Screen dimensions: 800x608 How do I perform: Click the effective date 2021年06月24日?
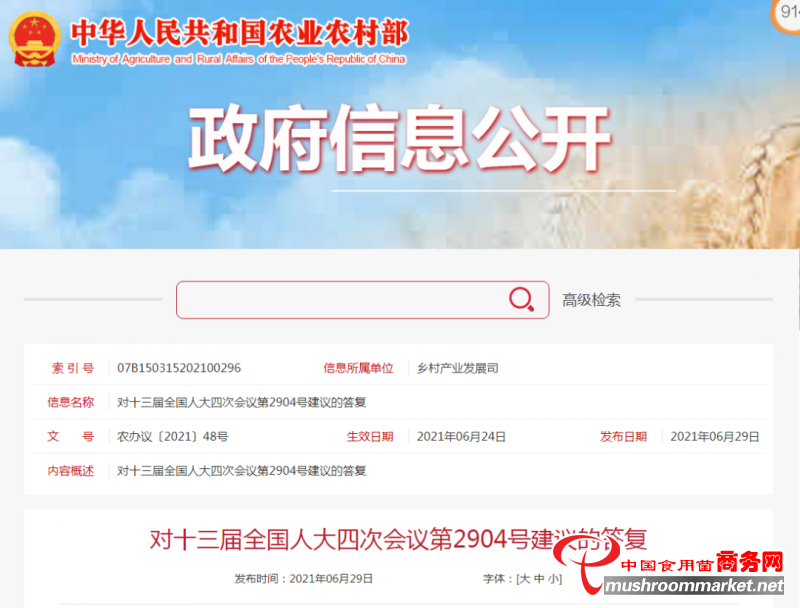click(461, 437)
